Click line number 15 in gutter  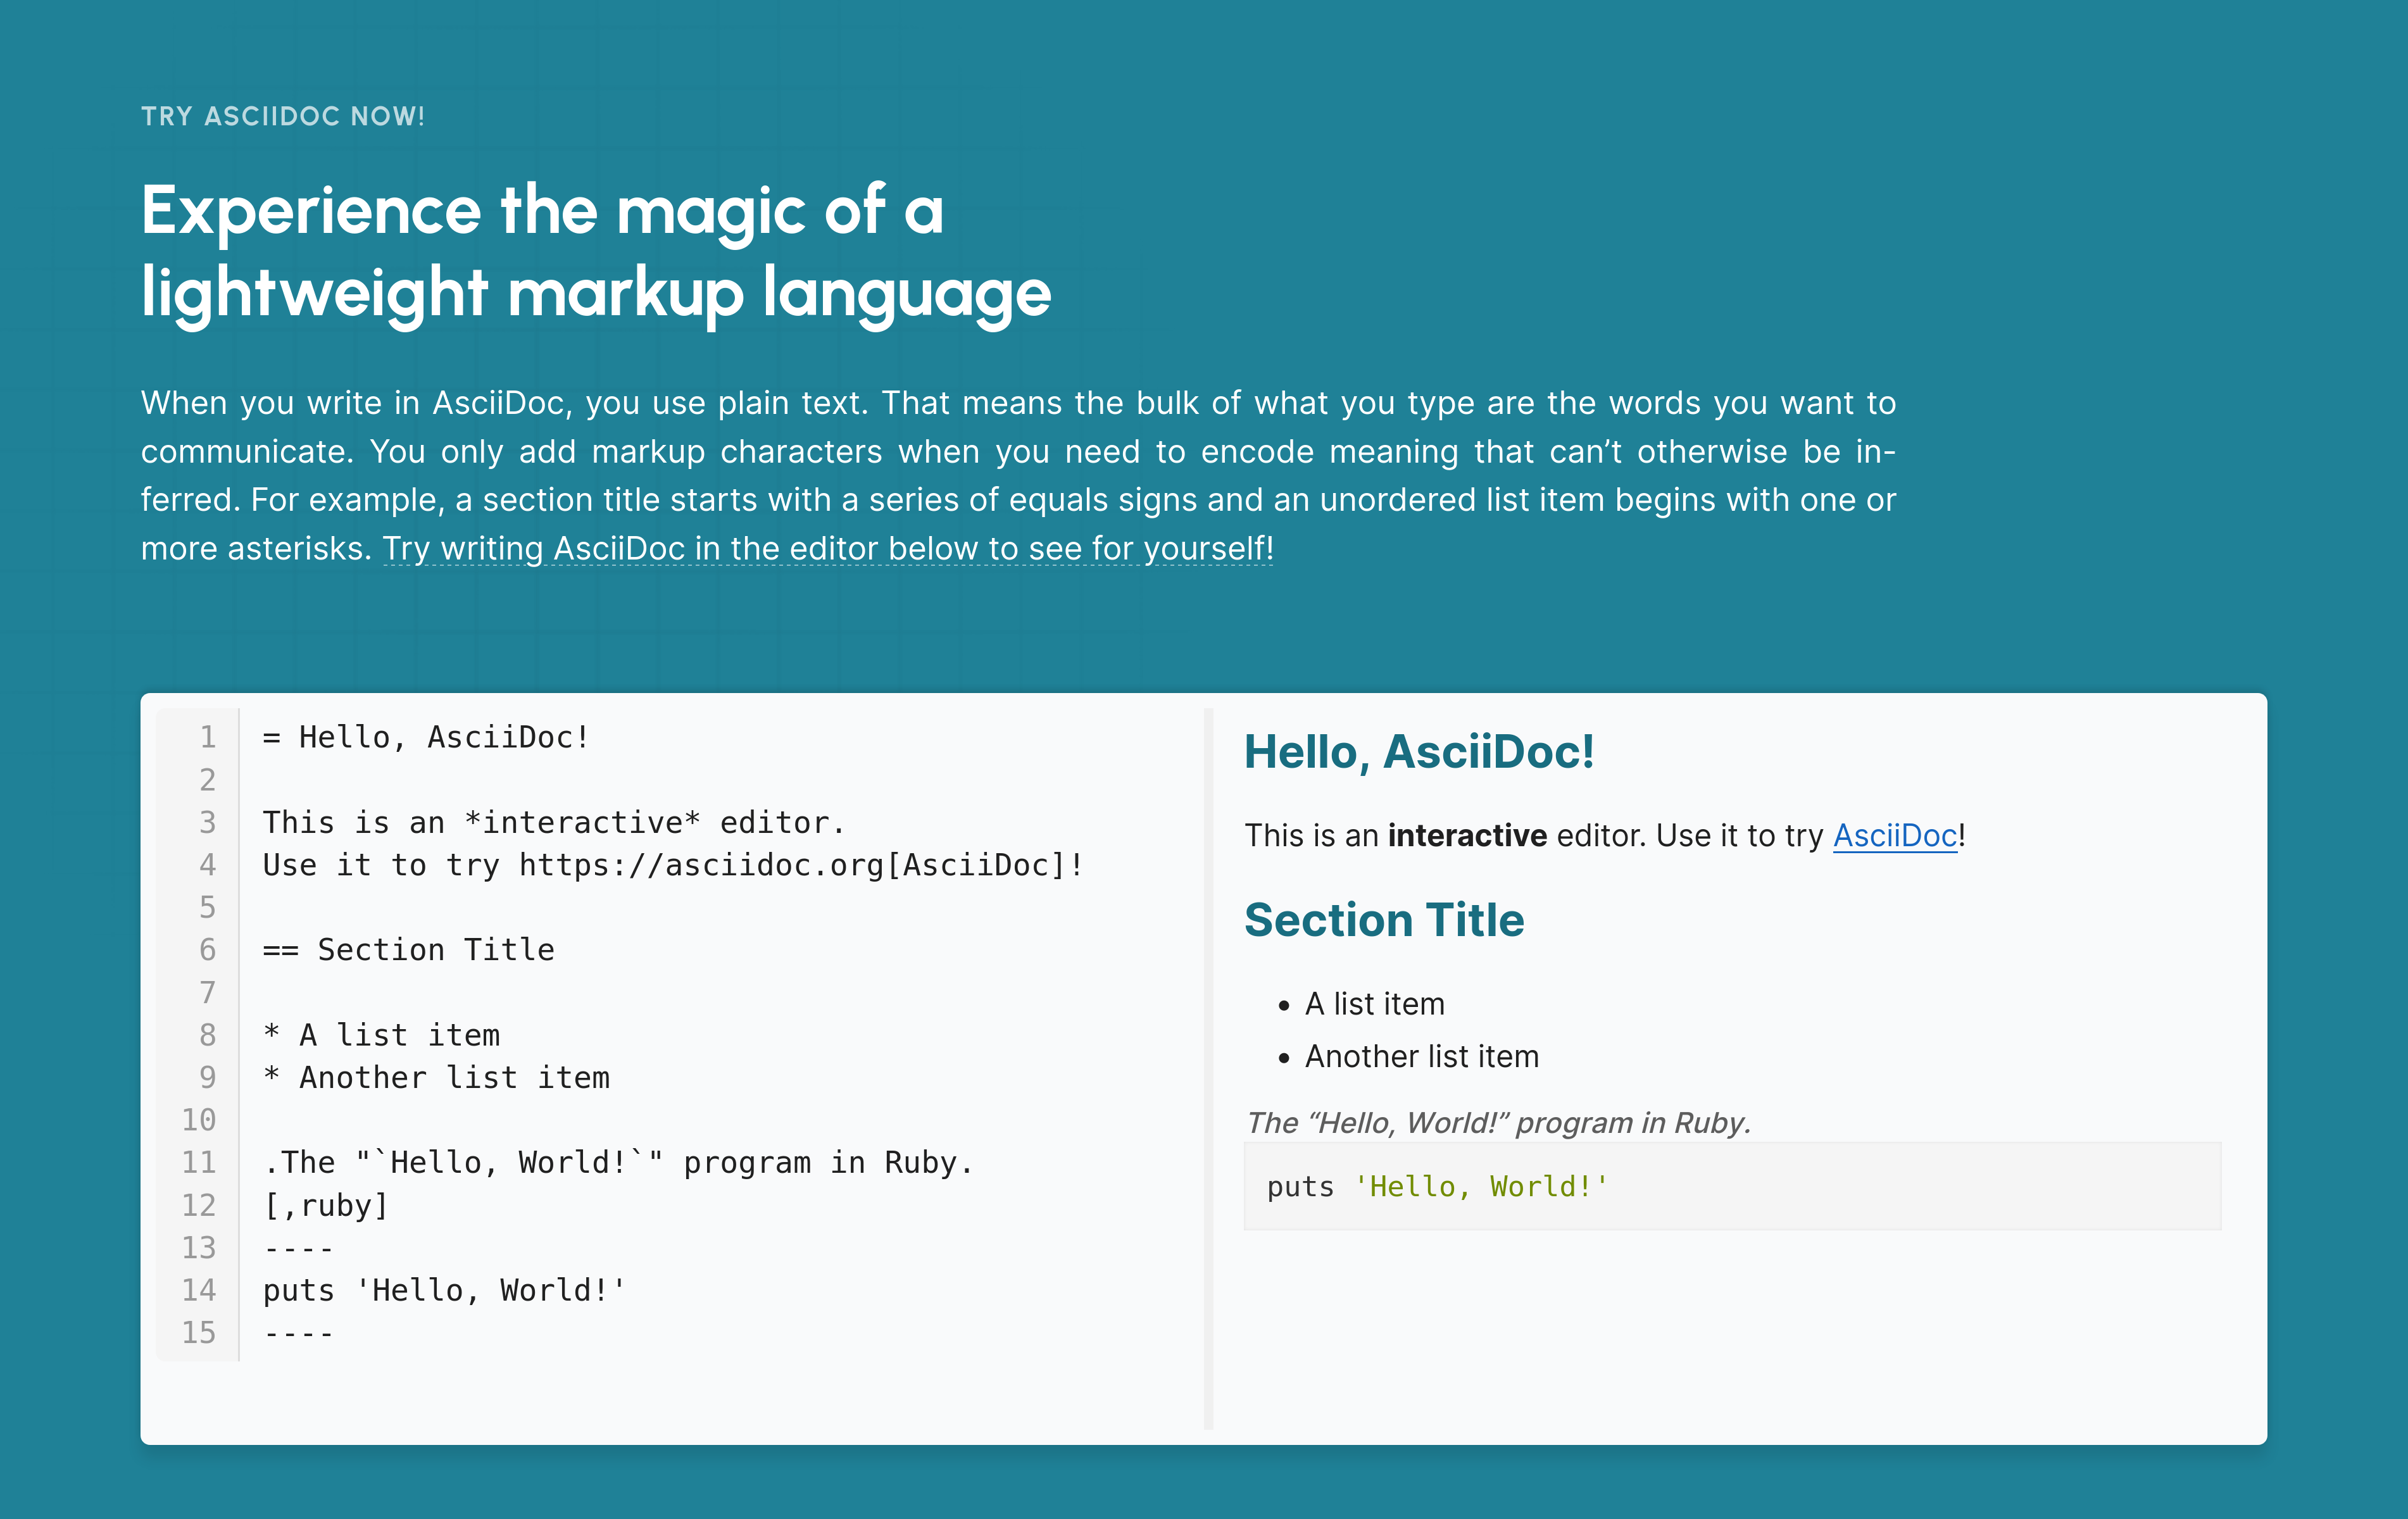[199, 1332]
